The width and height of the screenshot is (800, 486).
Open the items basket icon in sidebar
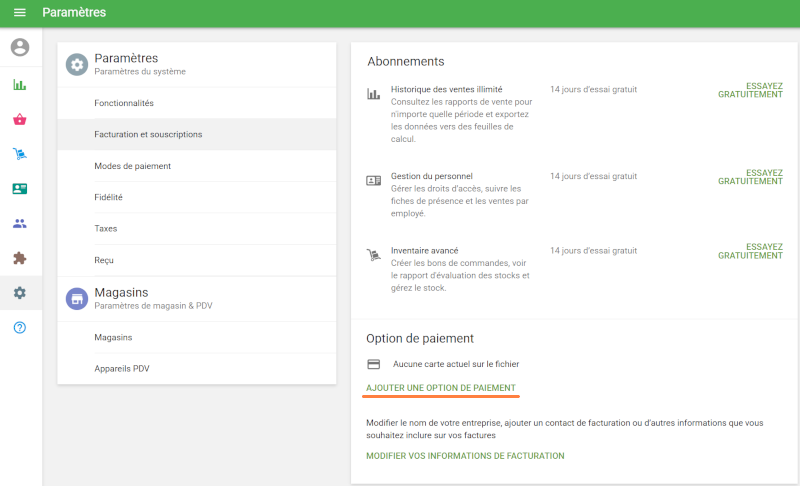point(20,120)
